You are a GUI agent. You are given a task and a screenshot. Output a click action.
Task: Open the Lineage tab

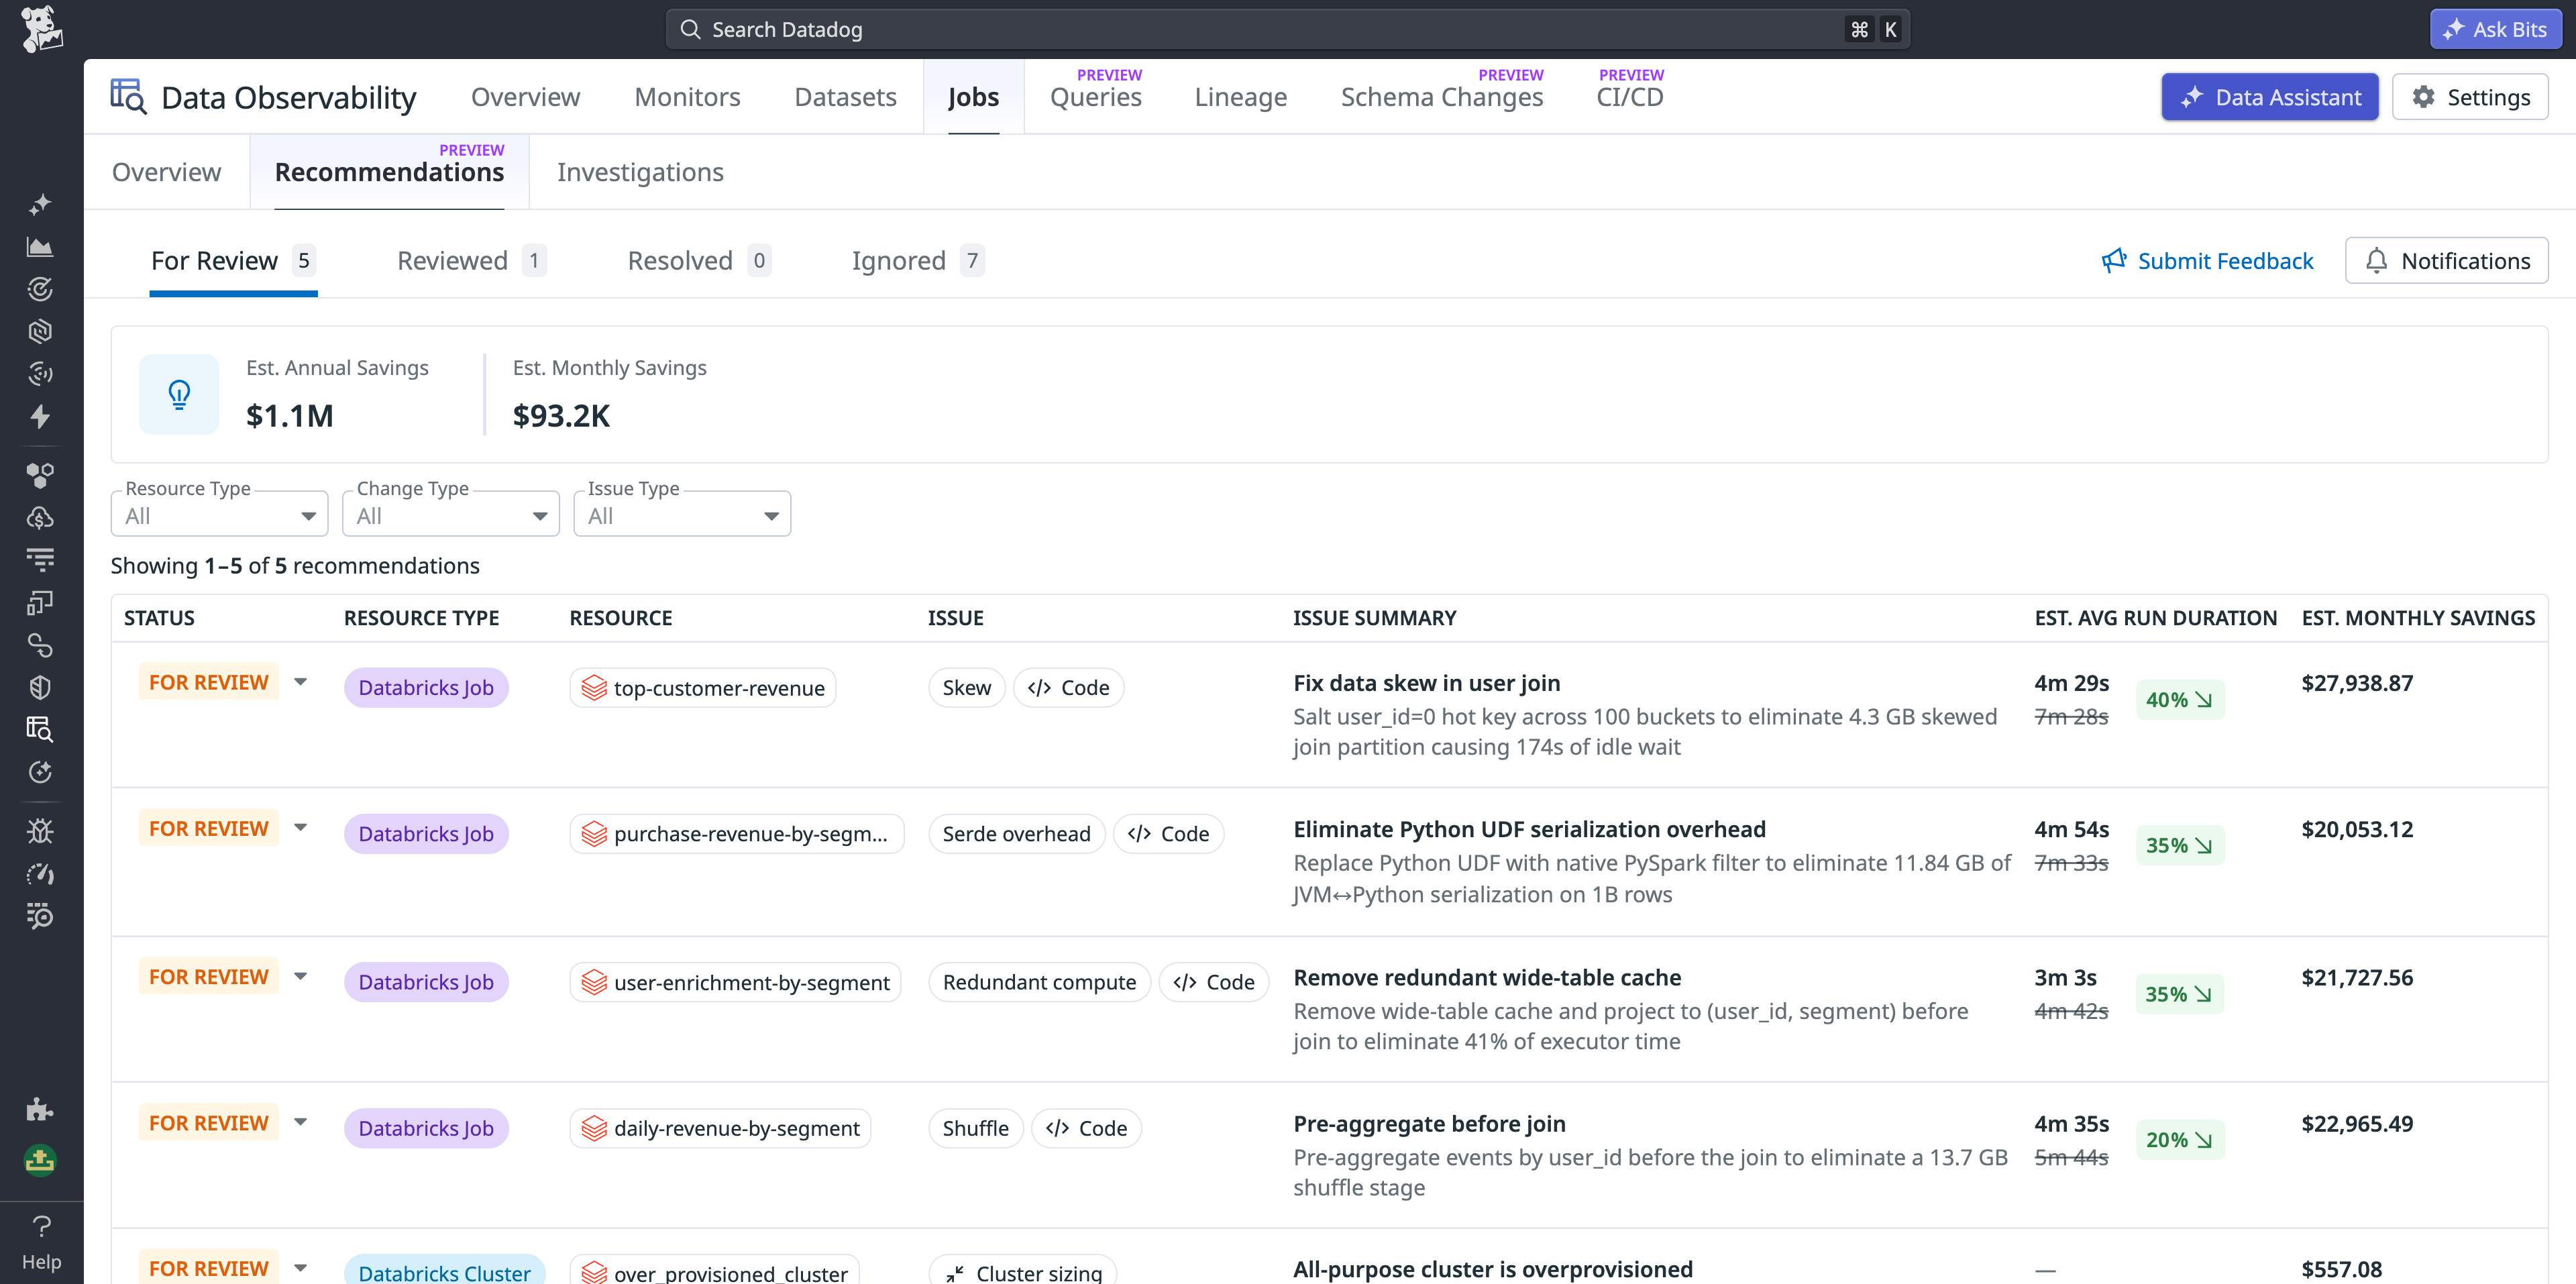1240,97
